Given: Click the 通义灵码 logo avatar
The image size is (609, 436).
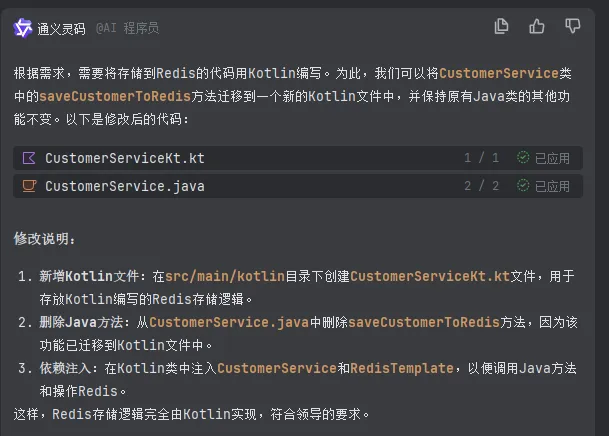Looking at the screenshot, I should (22, 28).
